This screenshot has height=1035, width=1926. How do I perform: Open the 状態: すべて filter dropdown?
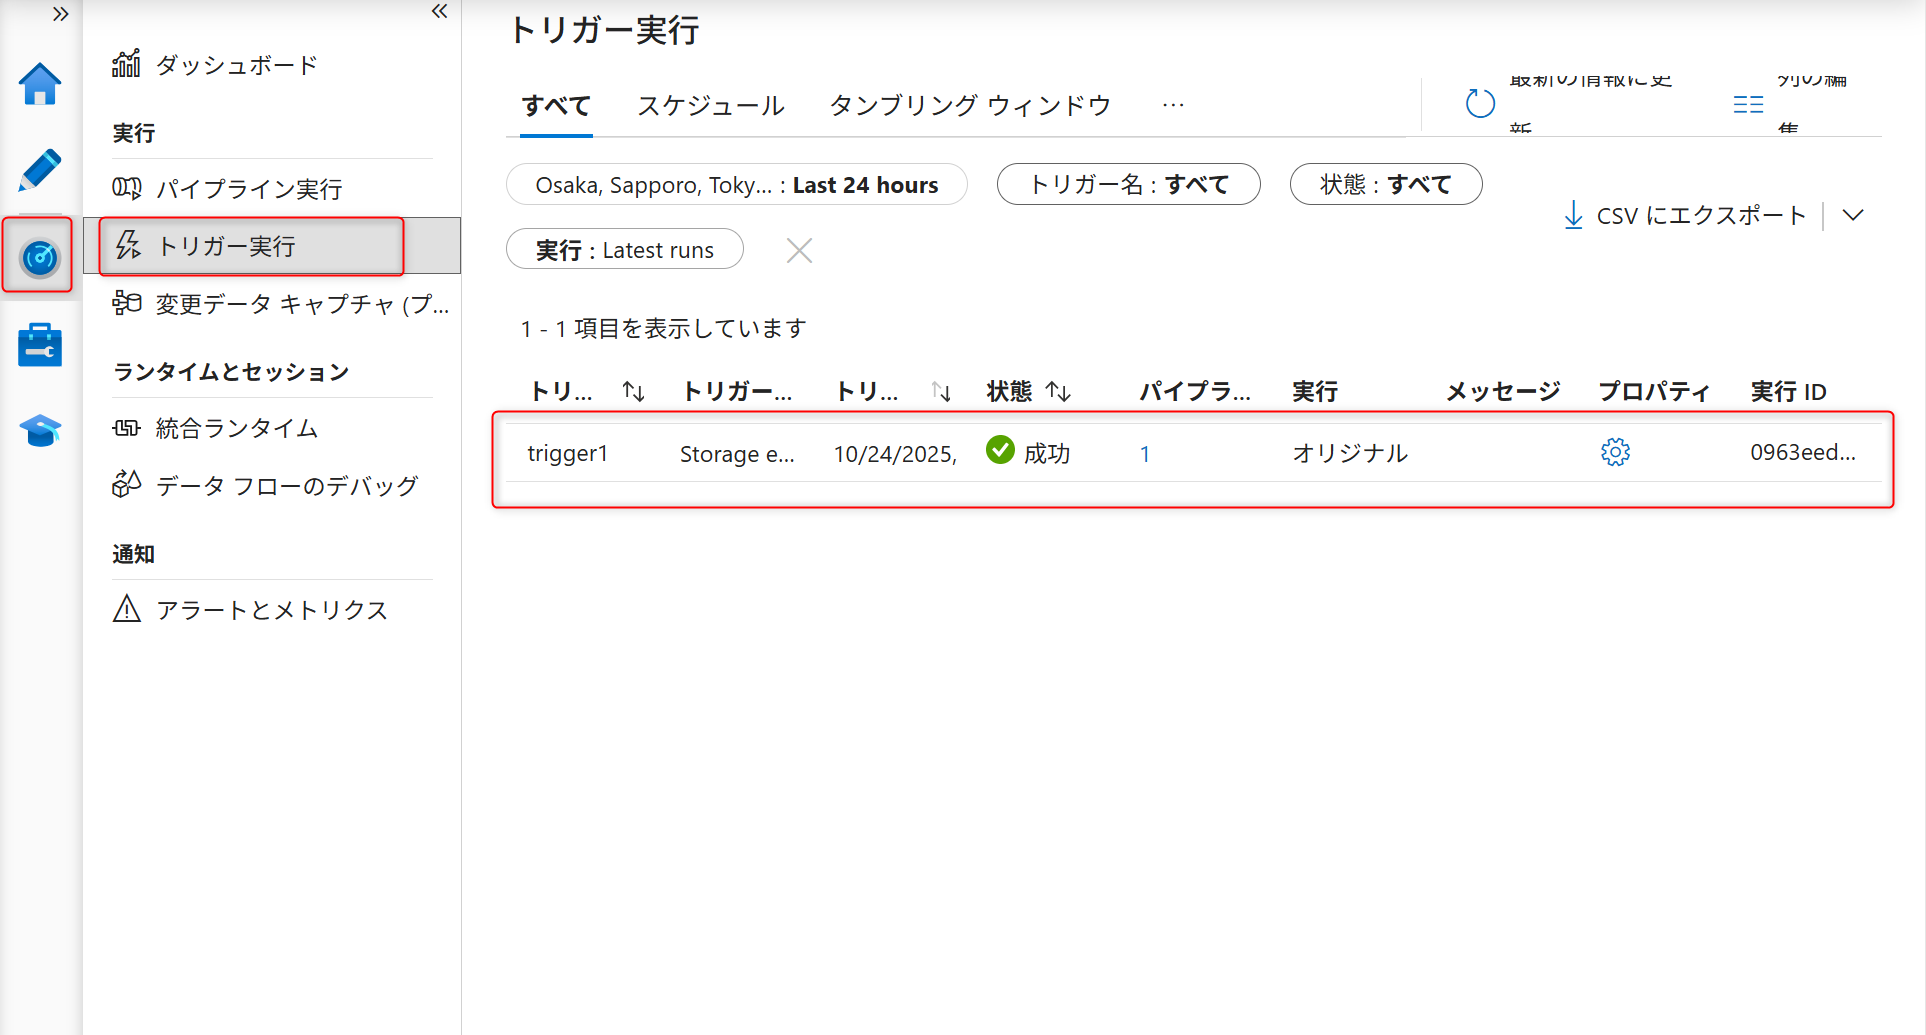(1386, 184)
